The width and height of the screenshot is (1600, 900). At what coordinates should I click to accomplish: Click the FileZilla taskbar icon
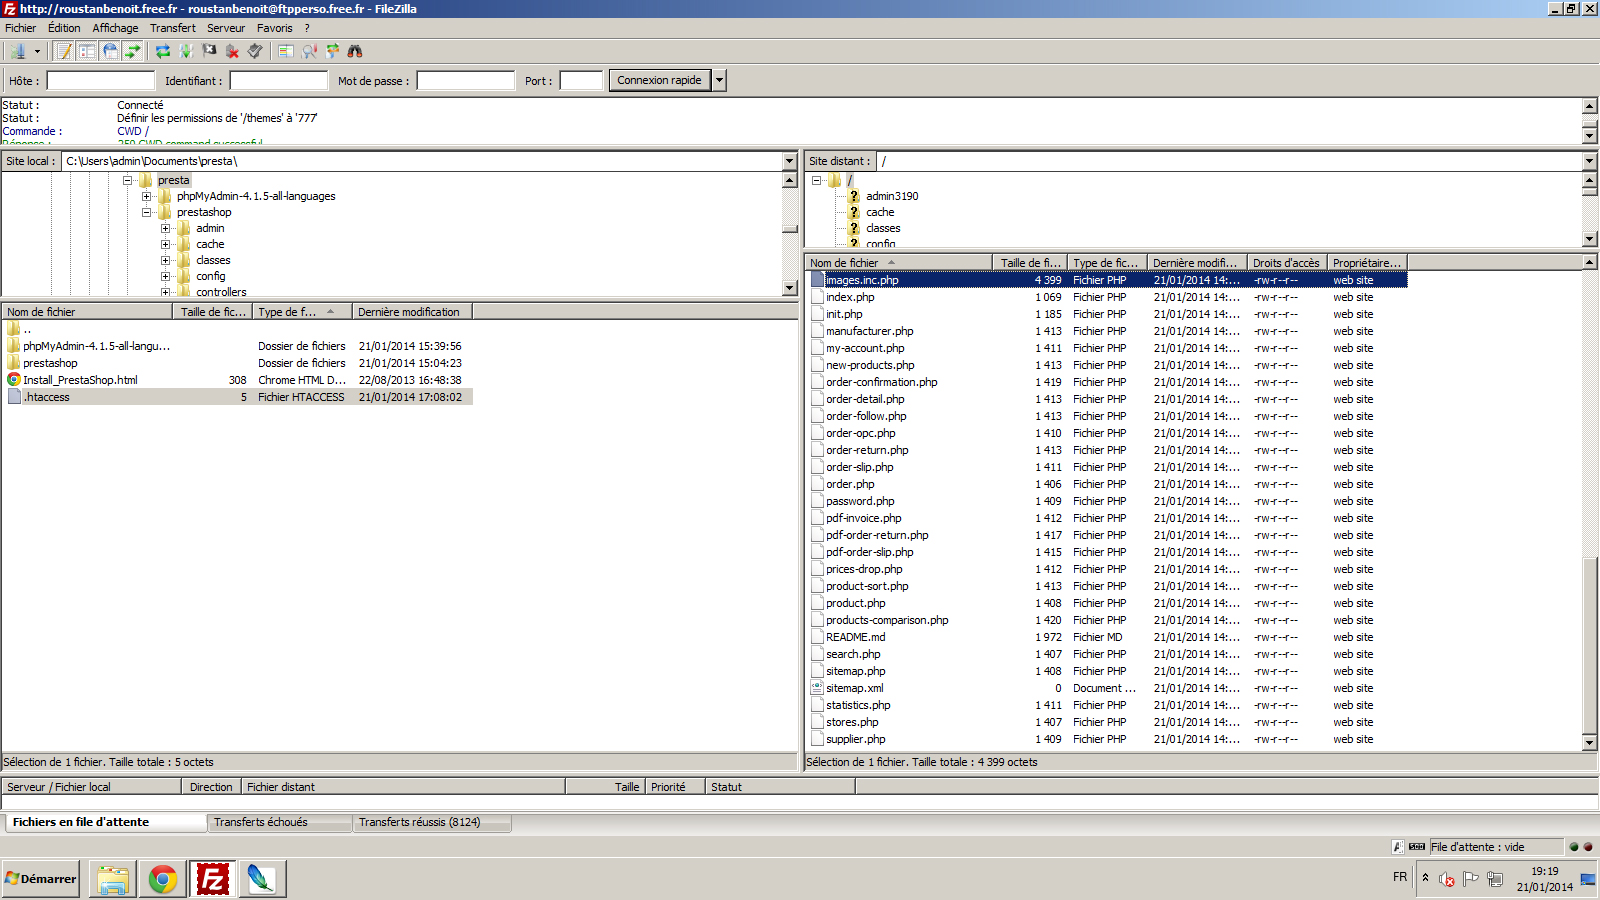click(x=213, y=879)
